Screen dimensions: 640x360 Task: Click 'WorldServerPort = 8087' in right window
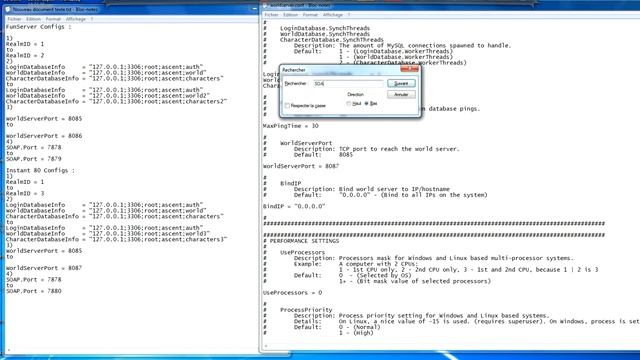coord(301,166)
